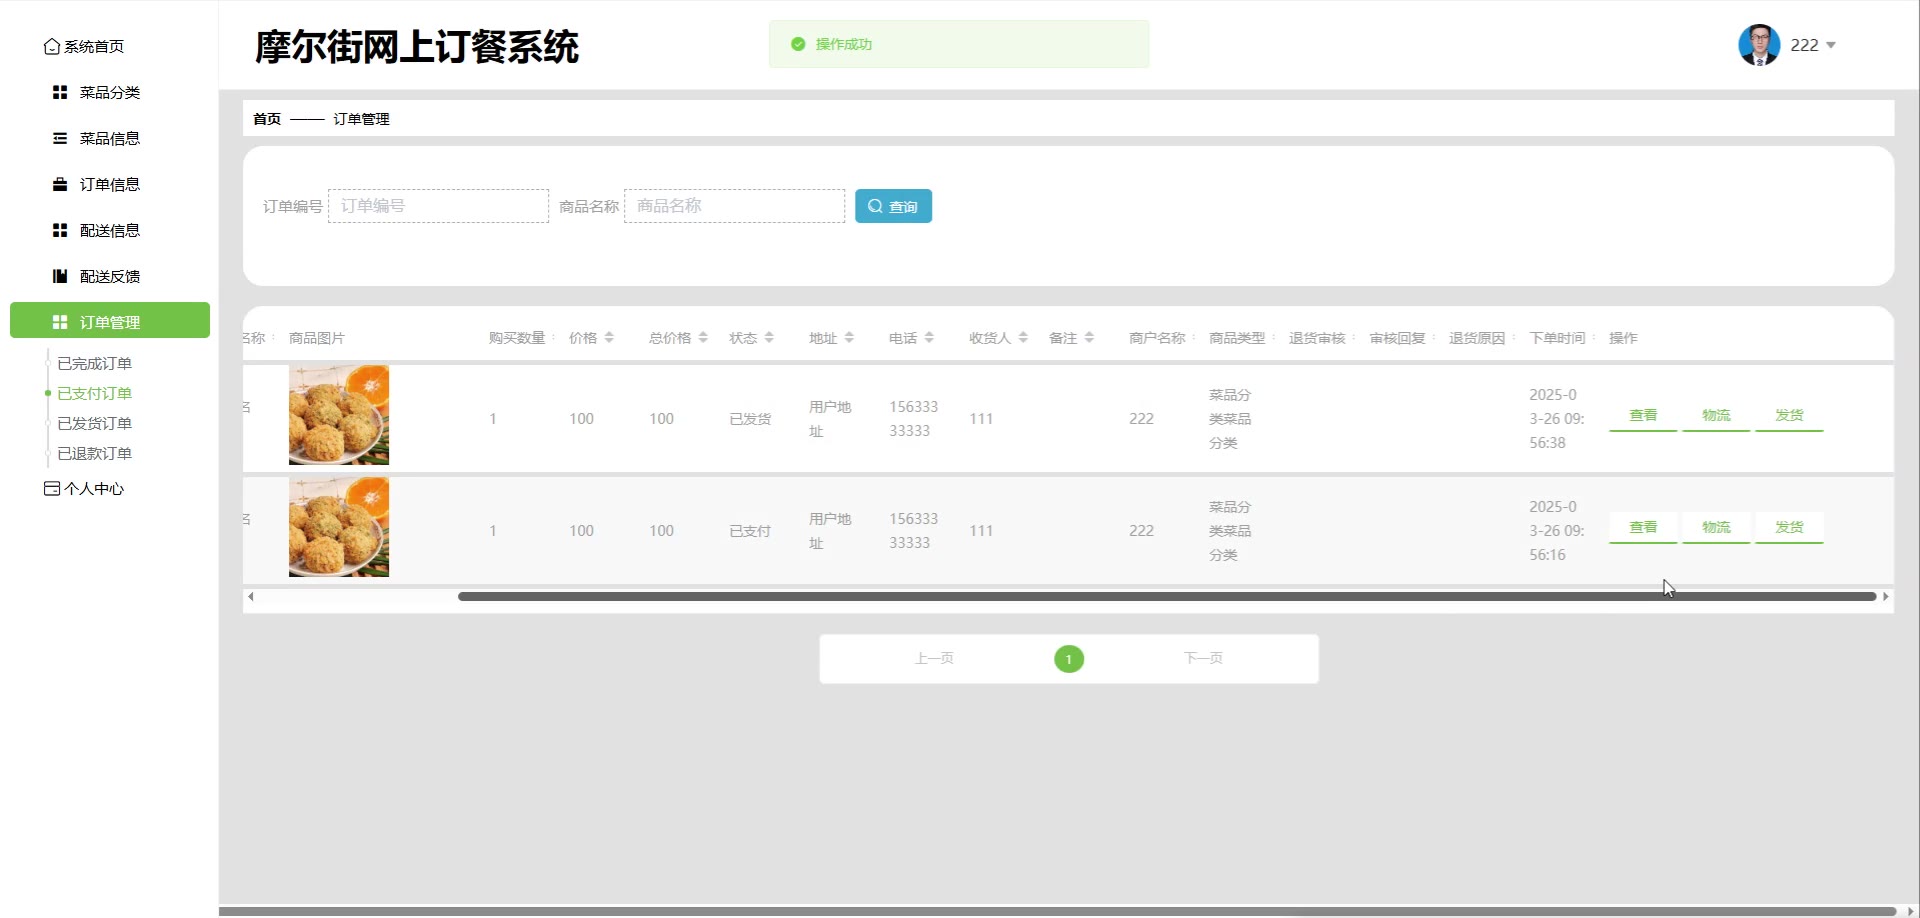Click the briefcase icon next to 订单信息
1920x918 pixels.
click(x=60, y=184)
